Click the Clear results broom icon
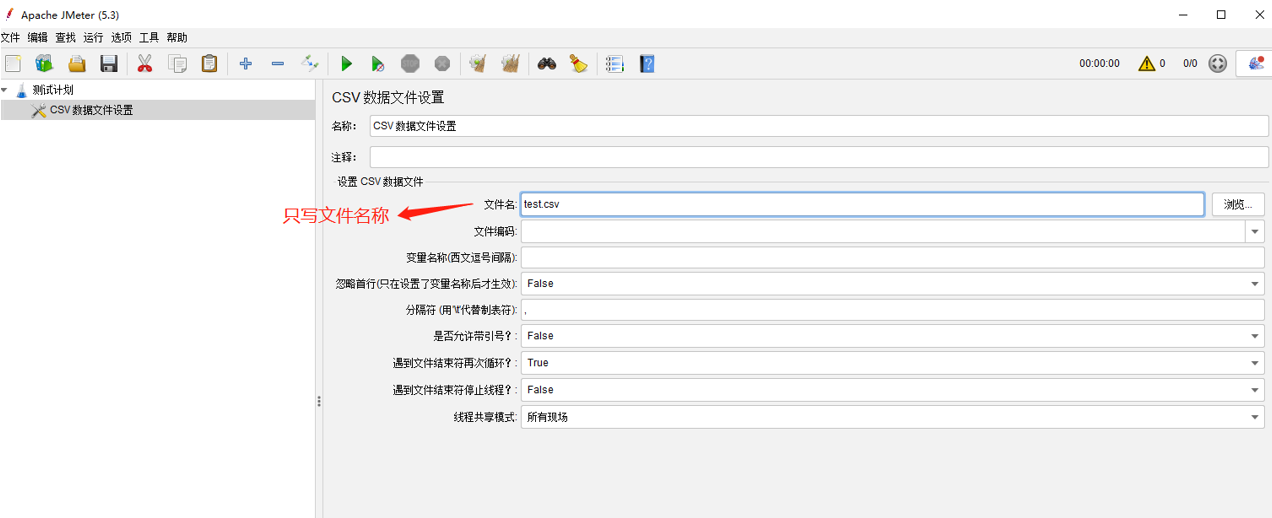This screenshot has width=1272, height=518. pos(478,63)
